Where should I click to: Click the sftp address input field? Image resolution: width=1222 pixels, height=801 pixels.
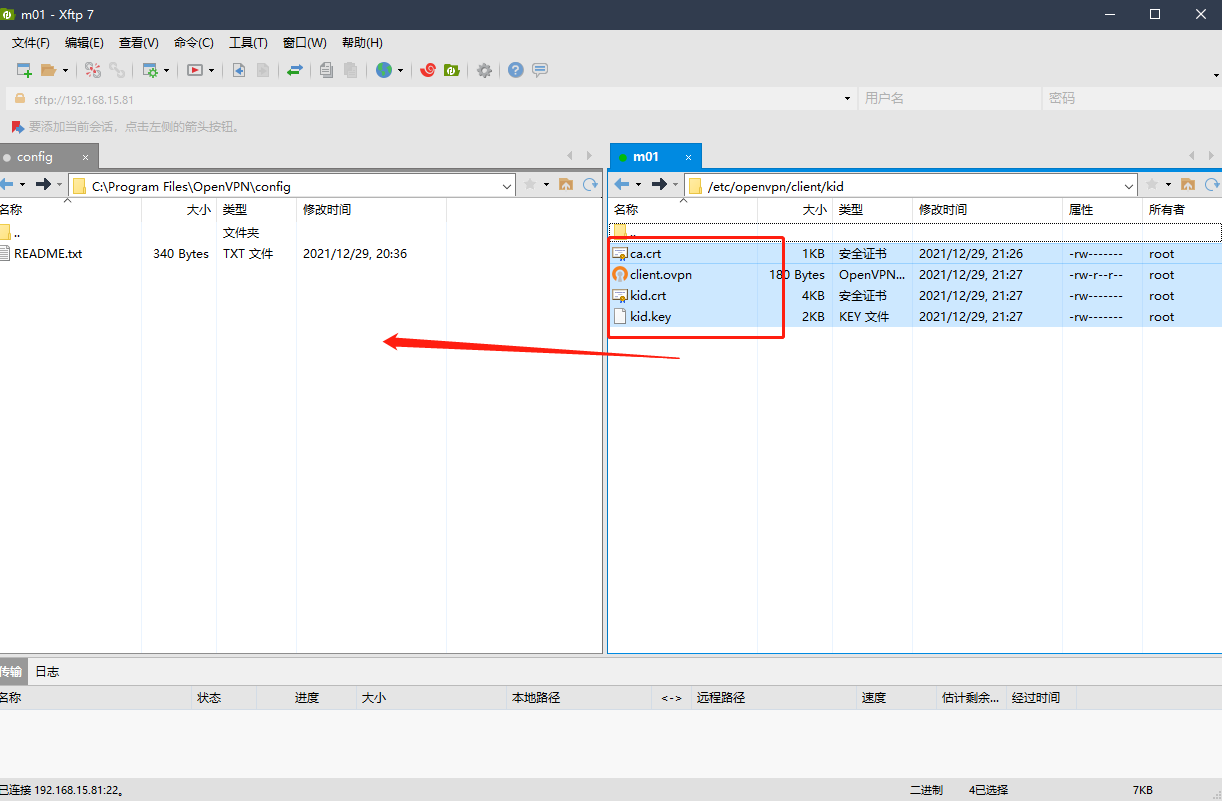pos(430,99)
